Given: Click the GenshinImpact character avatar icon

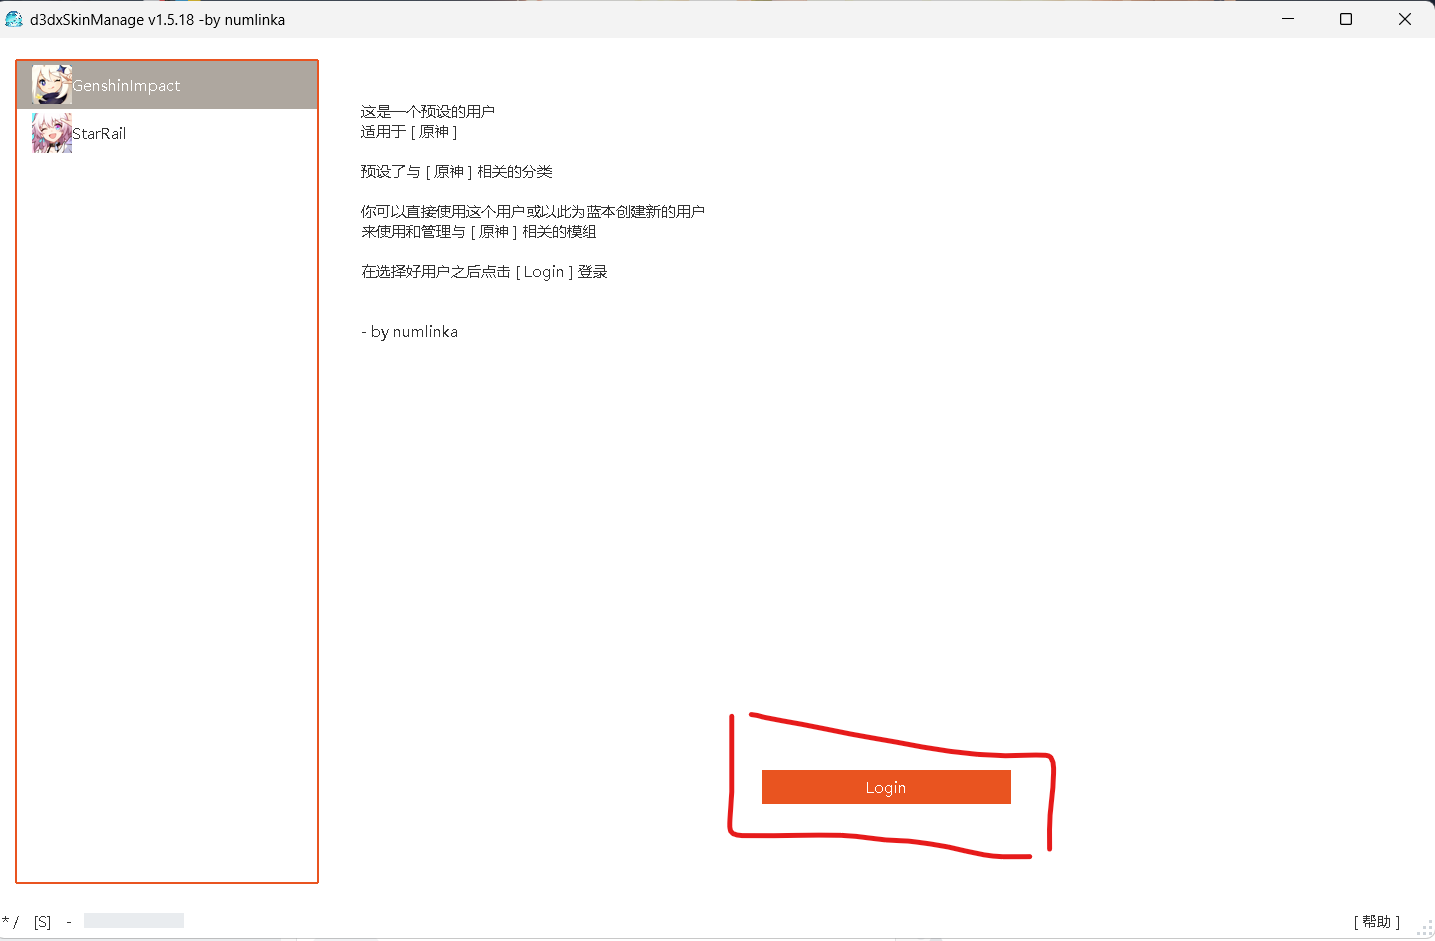Looking at the screenshot, I should (x=51, y=85).
